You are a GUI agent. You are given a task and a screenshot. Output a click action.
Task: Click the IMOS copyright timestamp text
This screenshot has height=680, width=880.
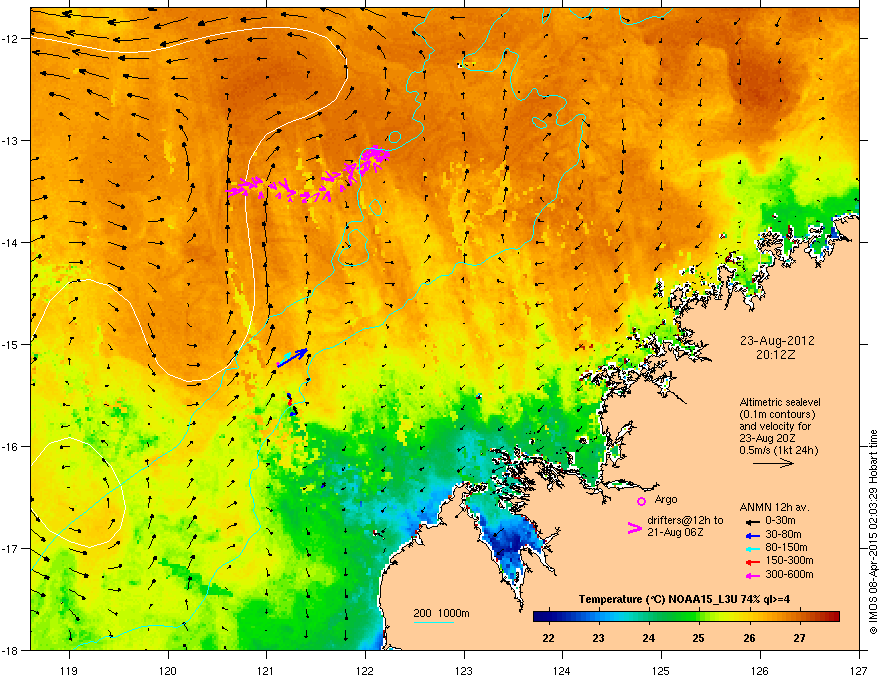coord(873,532)
